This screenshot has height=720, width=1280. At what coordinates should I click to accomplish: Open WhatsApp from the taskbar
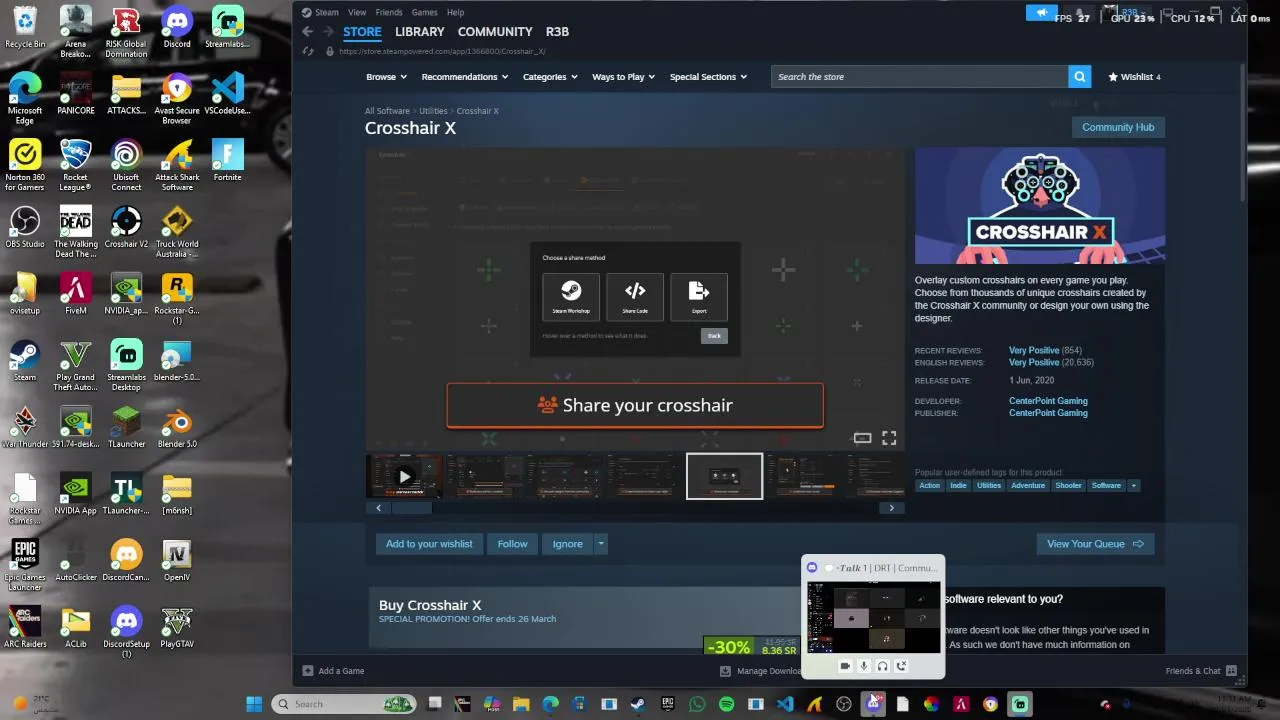pos(697,704)
